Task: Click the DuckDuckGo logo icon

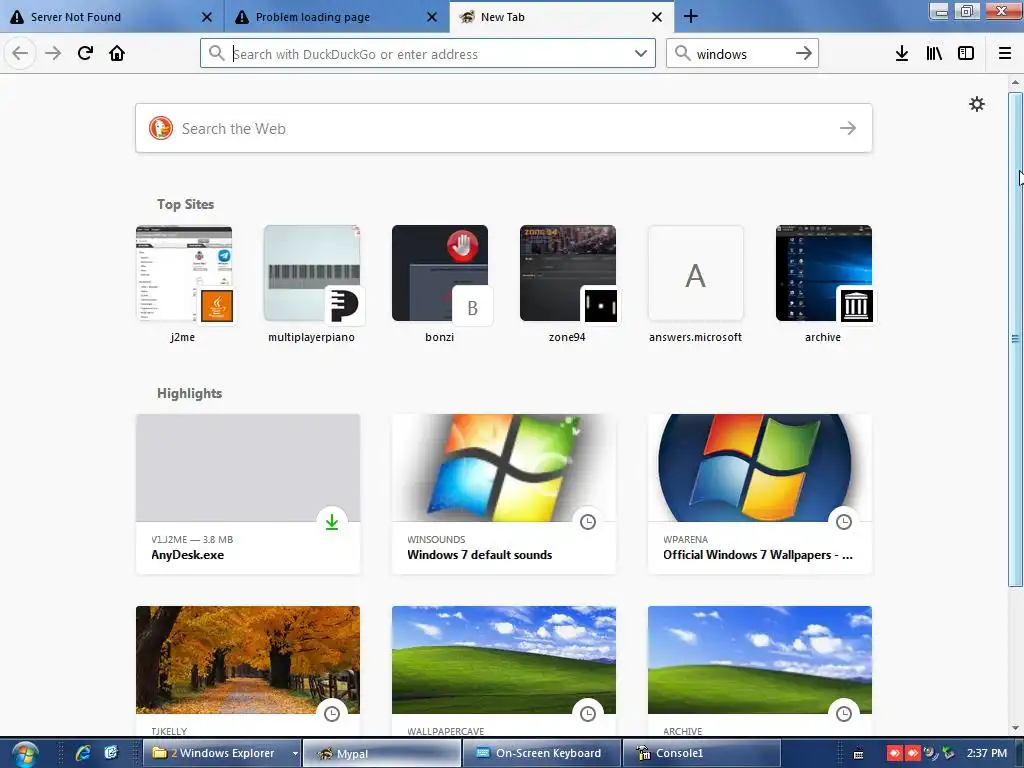Action: (x=161, y=128)
